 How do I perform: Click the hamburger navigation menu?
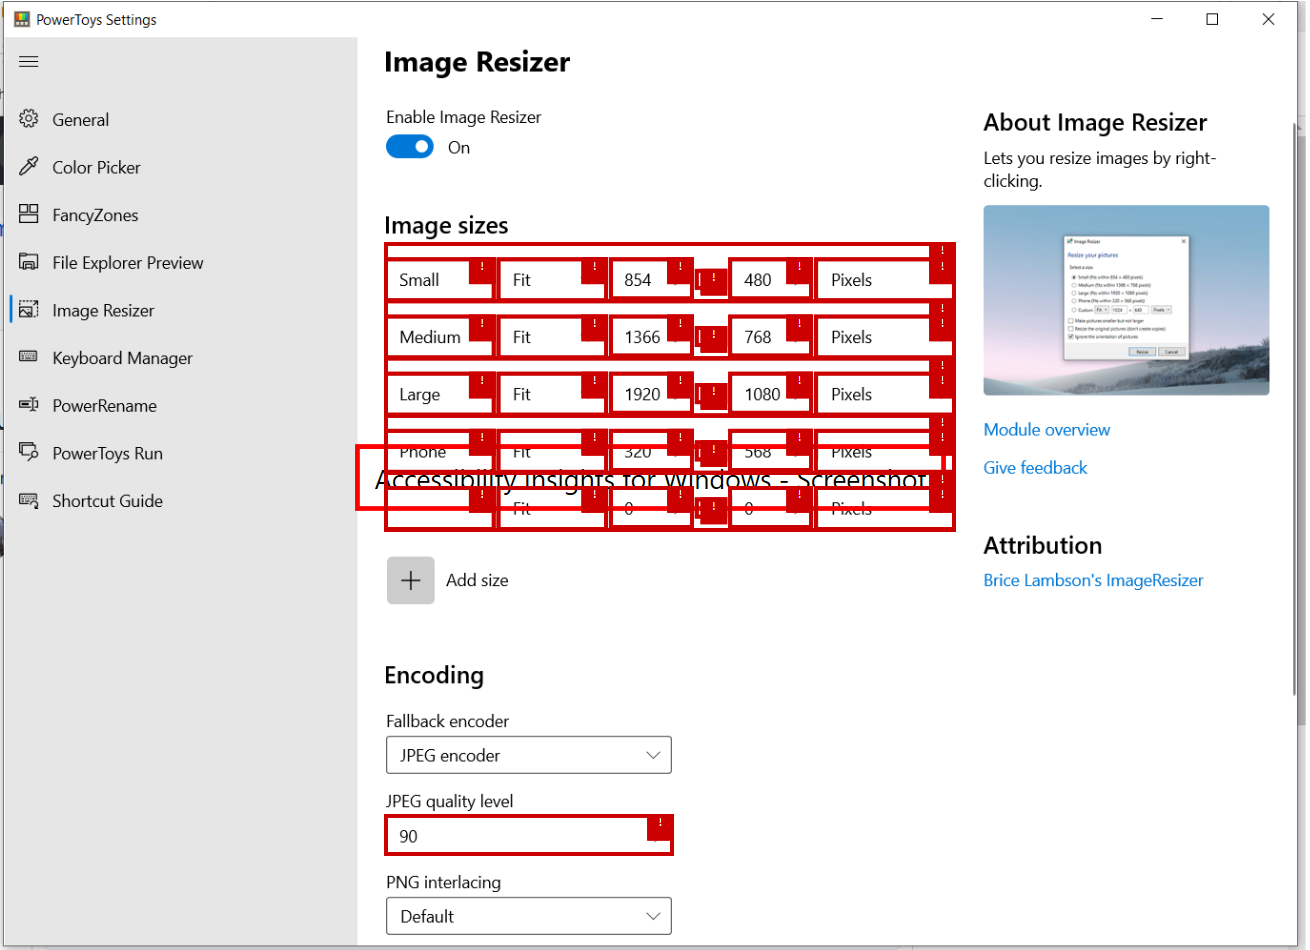click(28, 61)
